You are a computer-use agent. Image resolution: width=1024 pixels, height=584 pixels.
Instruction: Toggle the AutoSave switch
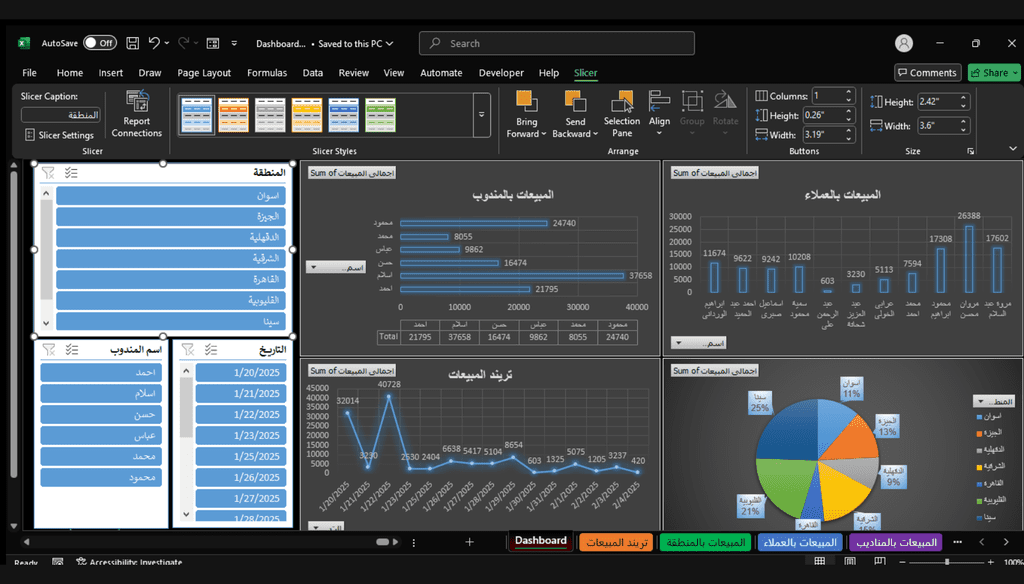pos(100,43)
